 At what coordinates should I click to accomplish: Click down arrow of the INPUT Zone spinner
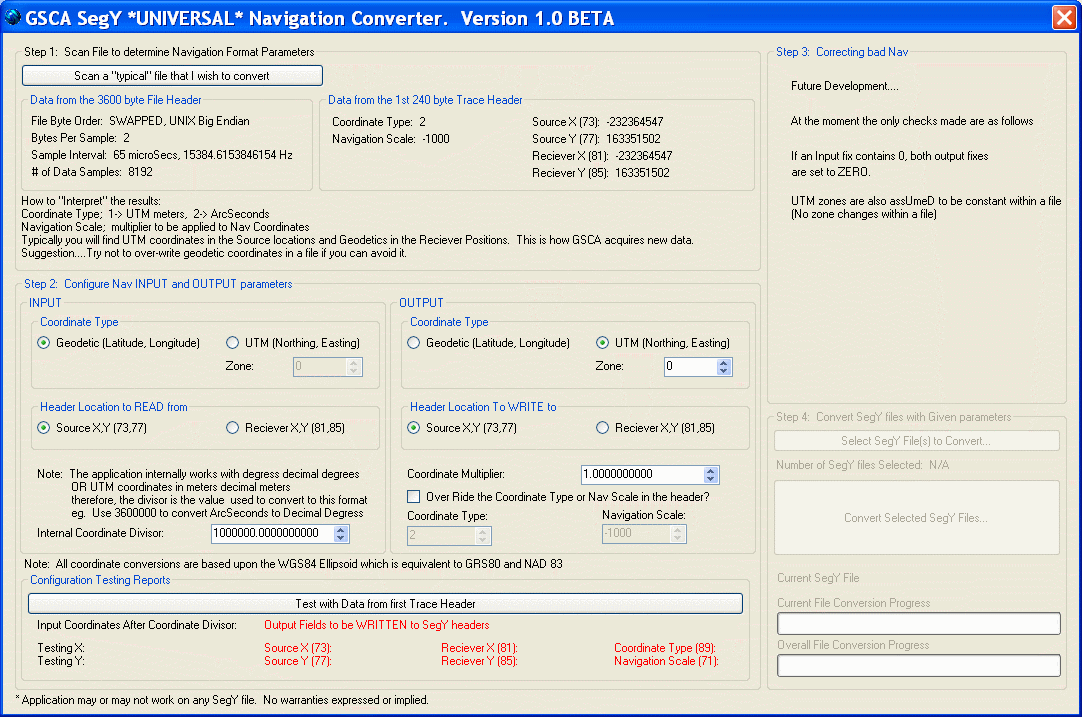click(353, 371)
